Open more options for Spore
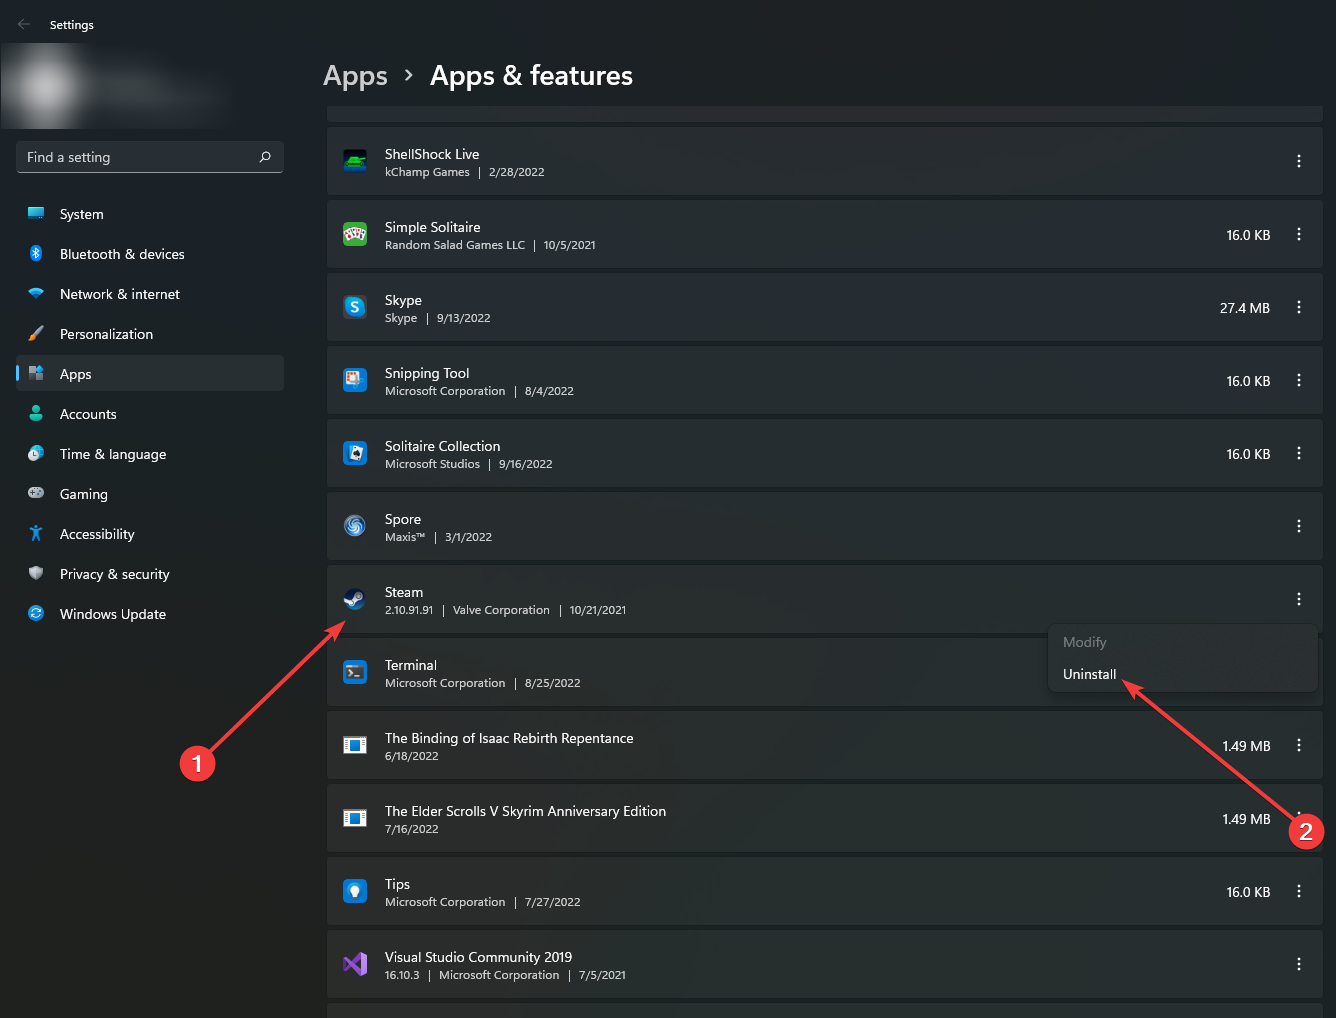The height and width of the screenshot is (1018, 1336). click(1299, 526)
